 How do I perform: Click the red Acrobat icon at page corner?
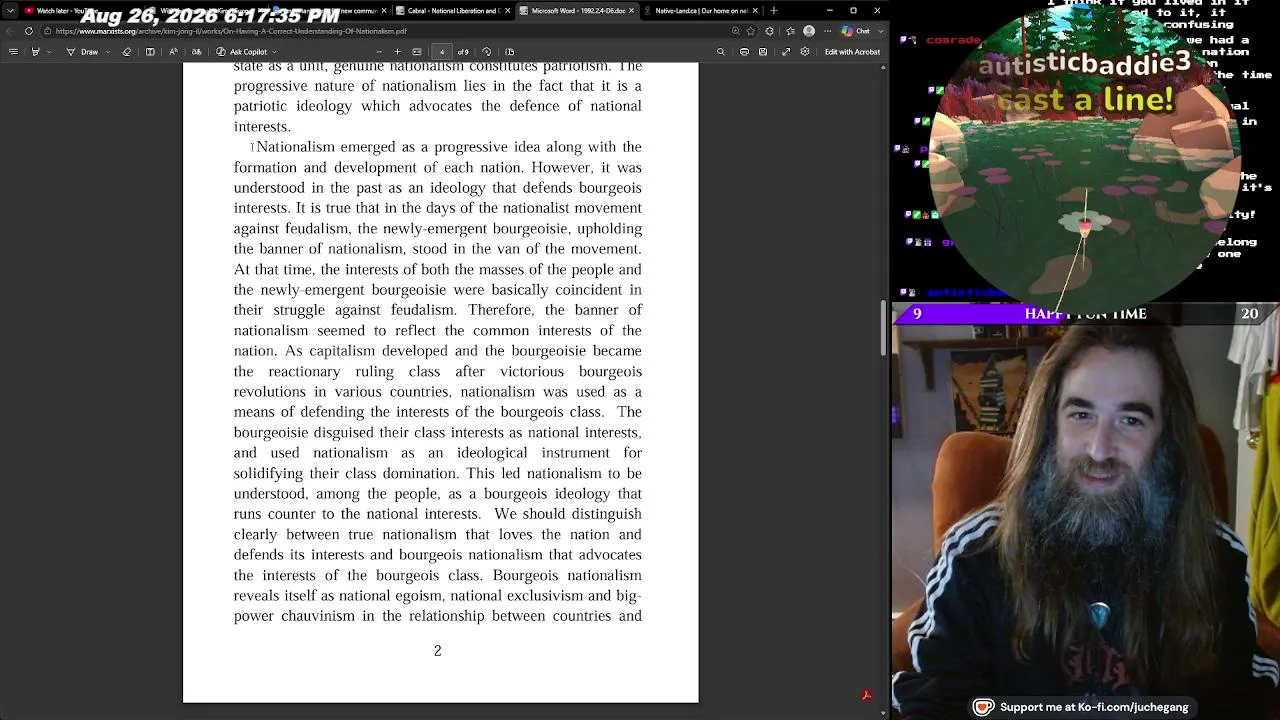pos(867,695)
